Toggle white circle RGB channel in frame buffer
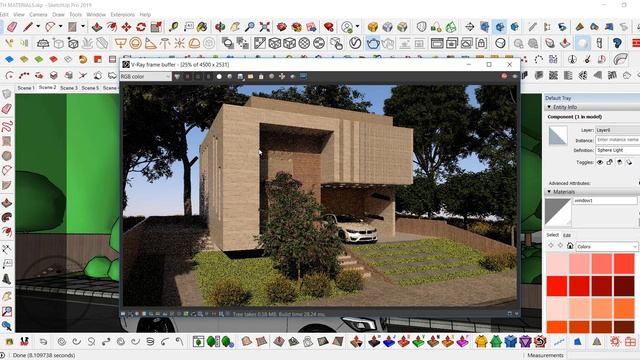The width and height of the screenshot is (640, 360). click(219, 76)
